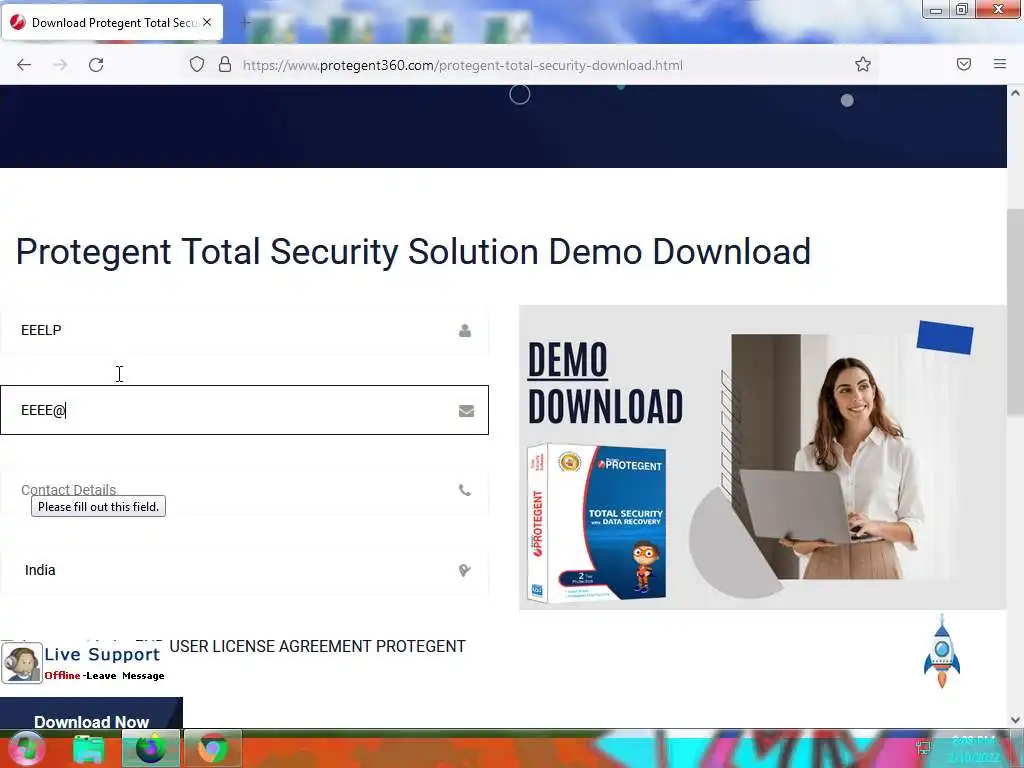Screen dimensions: 1024x768
Task: Reload the page with the refresh icon
Action: click(96, 65)
